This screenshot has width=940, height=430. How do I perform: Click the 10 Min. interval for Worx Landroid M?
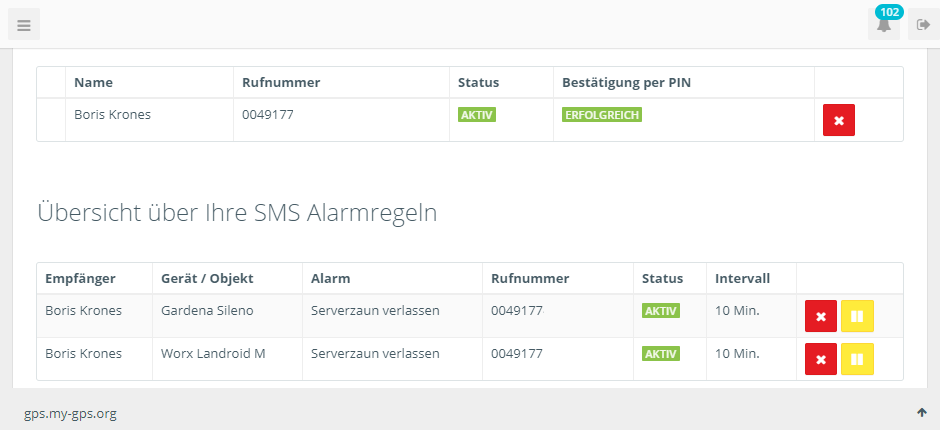click(737, 354)
